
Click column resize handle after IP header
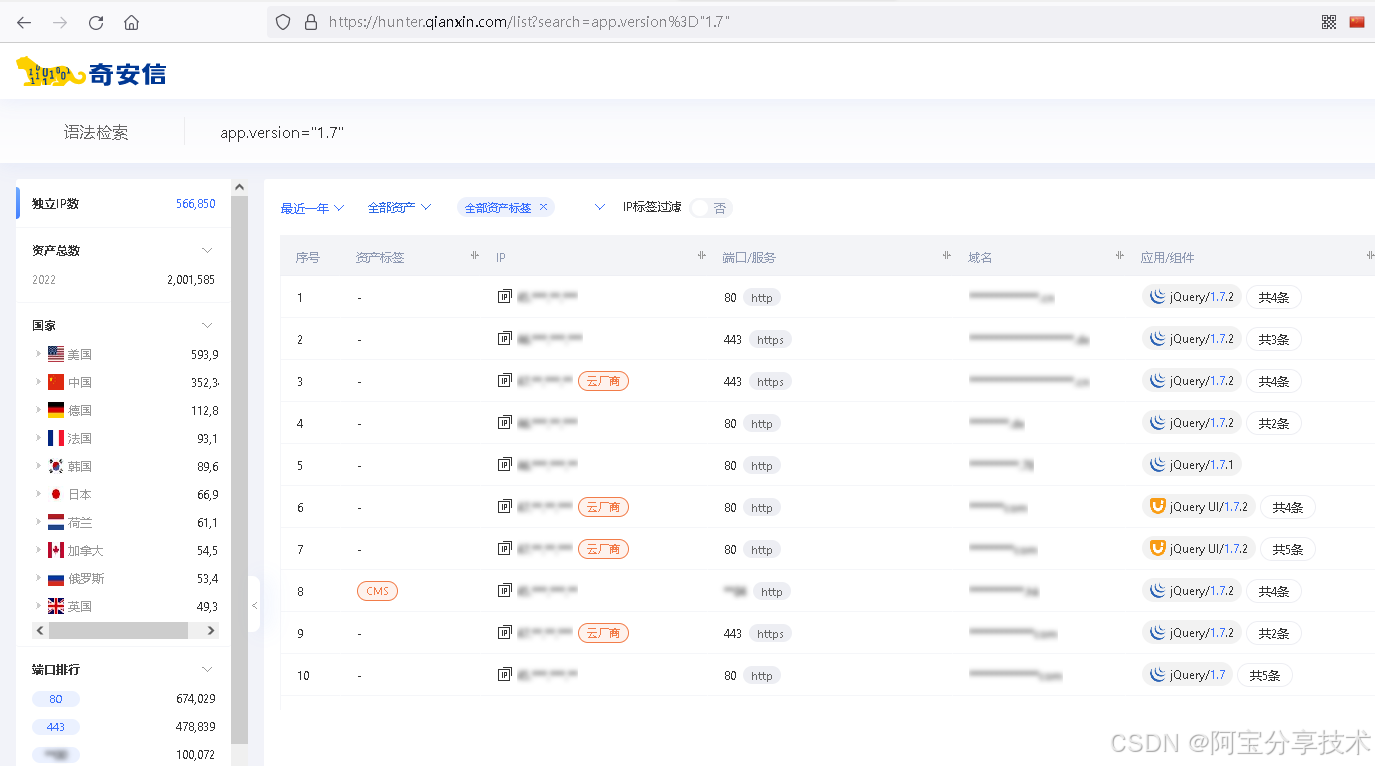[x=702, y=256]
